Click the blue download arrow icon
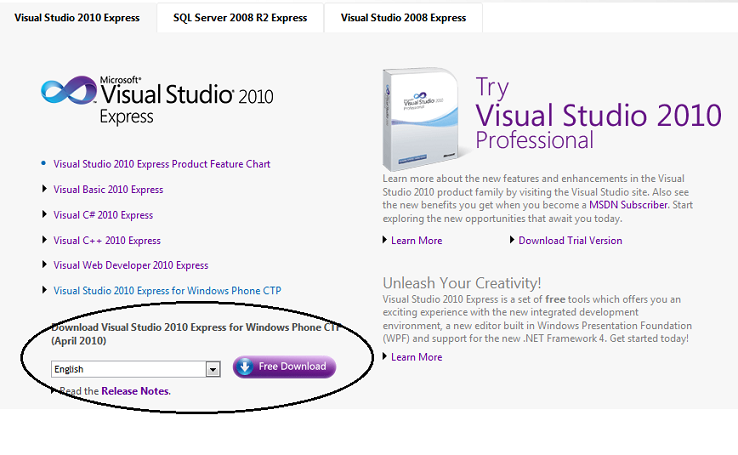738x455 pixels. (245, 367)
